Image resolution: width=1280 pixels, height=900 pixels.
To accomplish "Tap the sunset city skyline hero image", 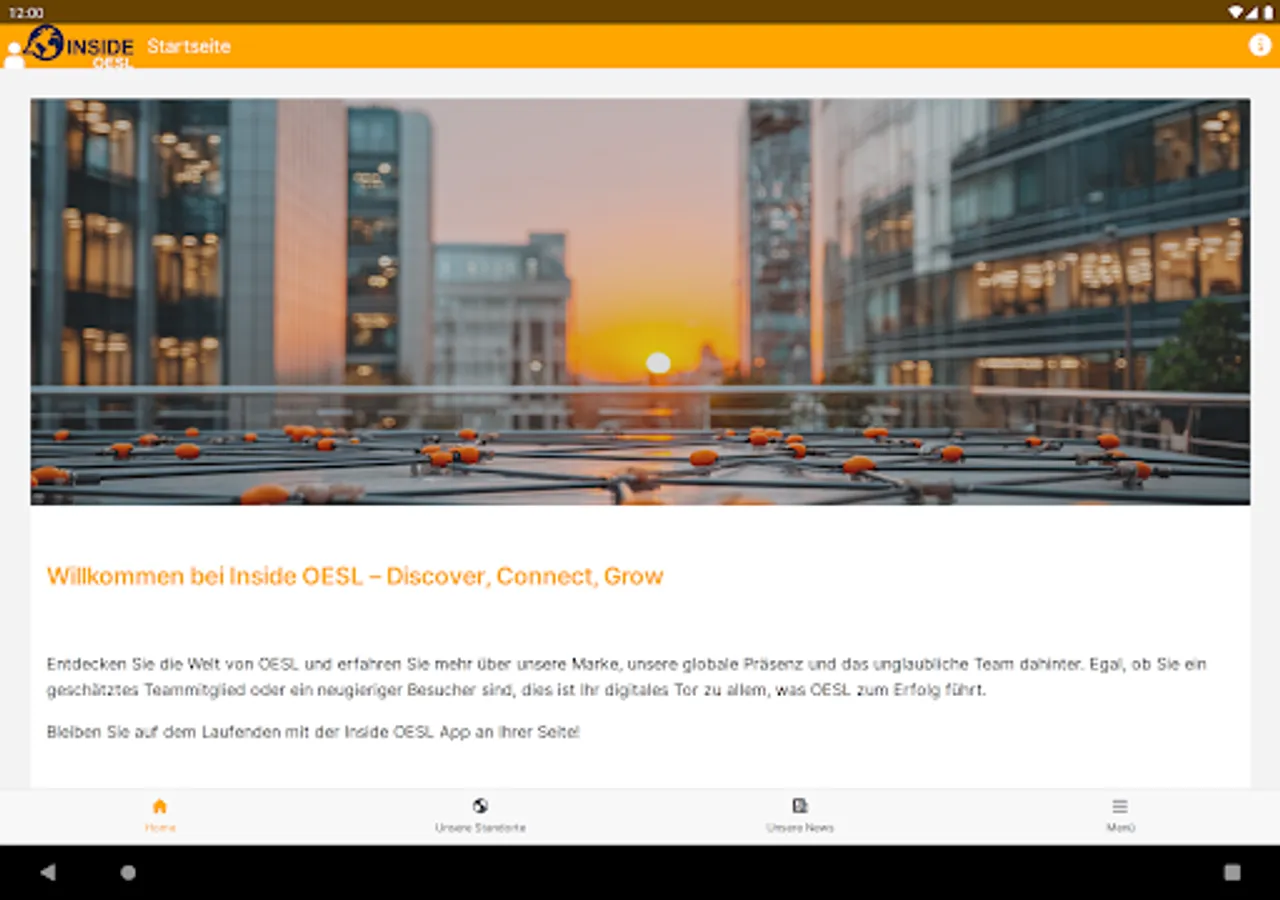I will point(639,300).
